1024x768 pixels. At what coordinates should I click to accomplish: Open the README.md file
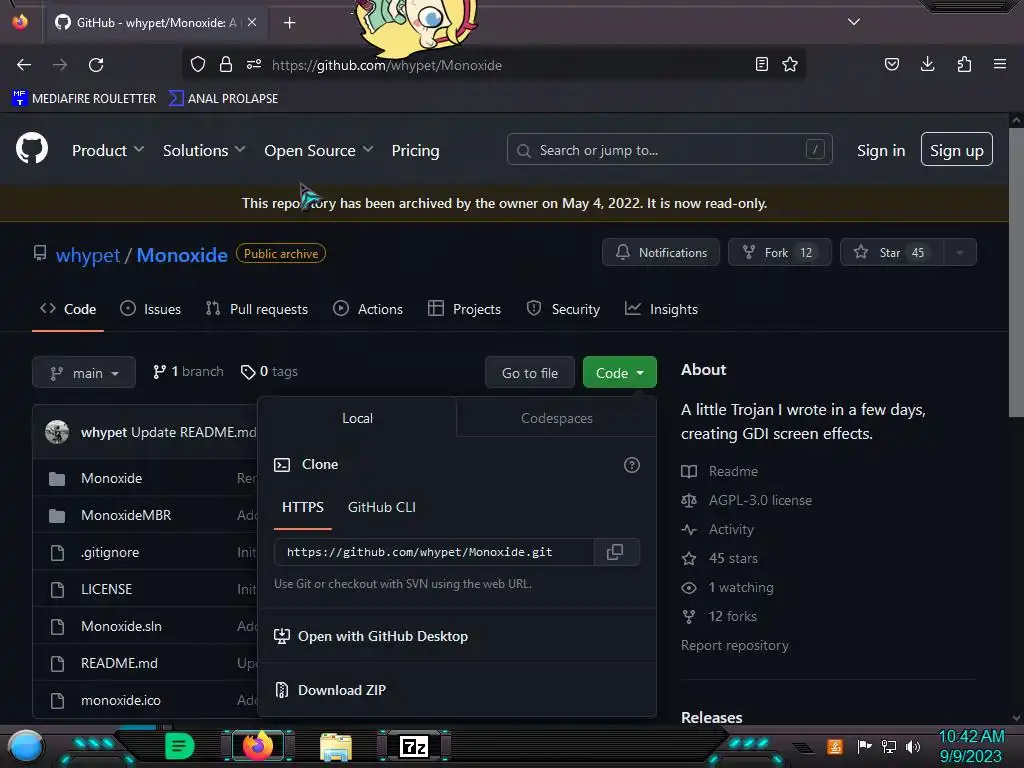pos(119,664)
